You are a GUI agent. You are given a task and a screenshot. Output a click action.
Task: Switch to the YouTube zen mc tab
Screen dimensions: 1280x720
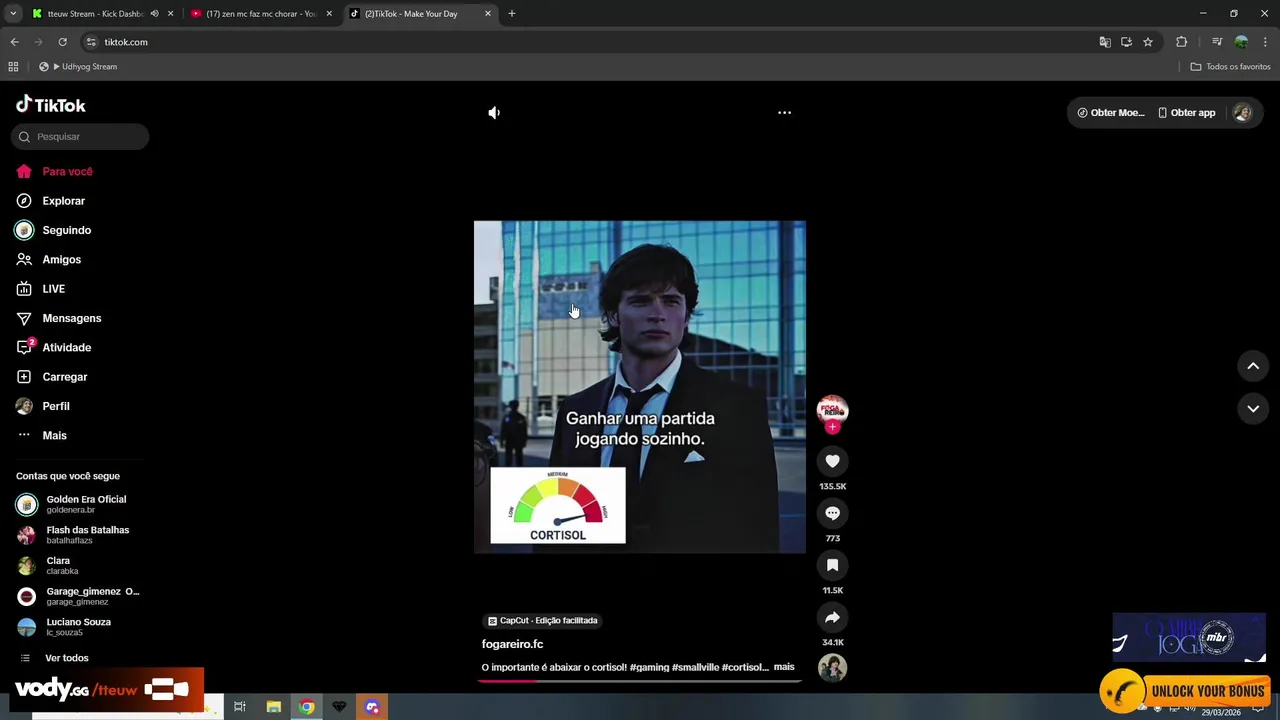(261, 14)
